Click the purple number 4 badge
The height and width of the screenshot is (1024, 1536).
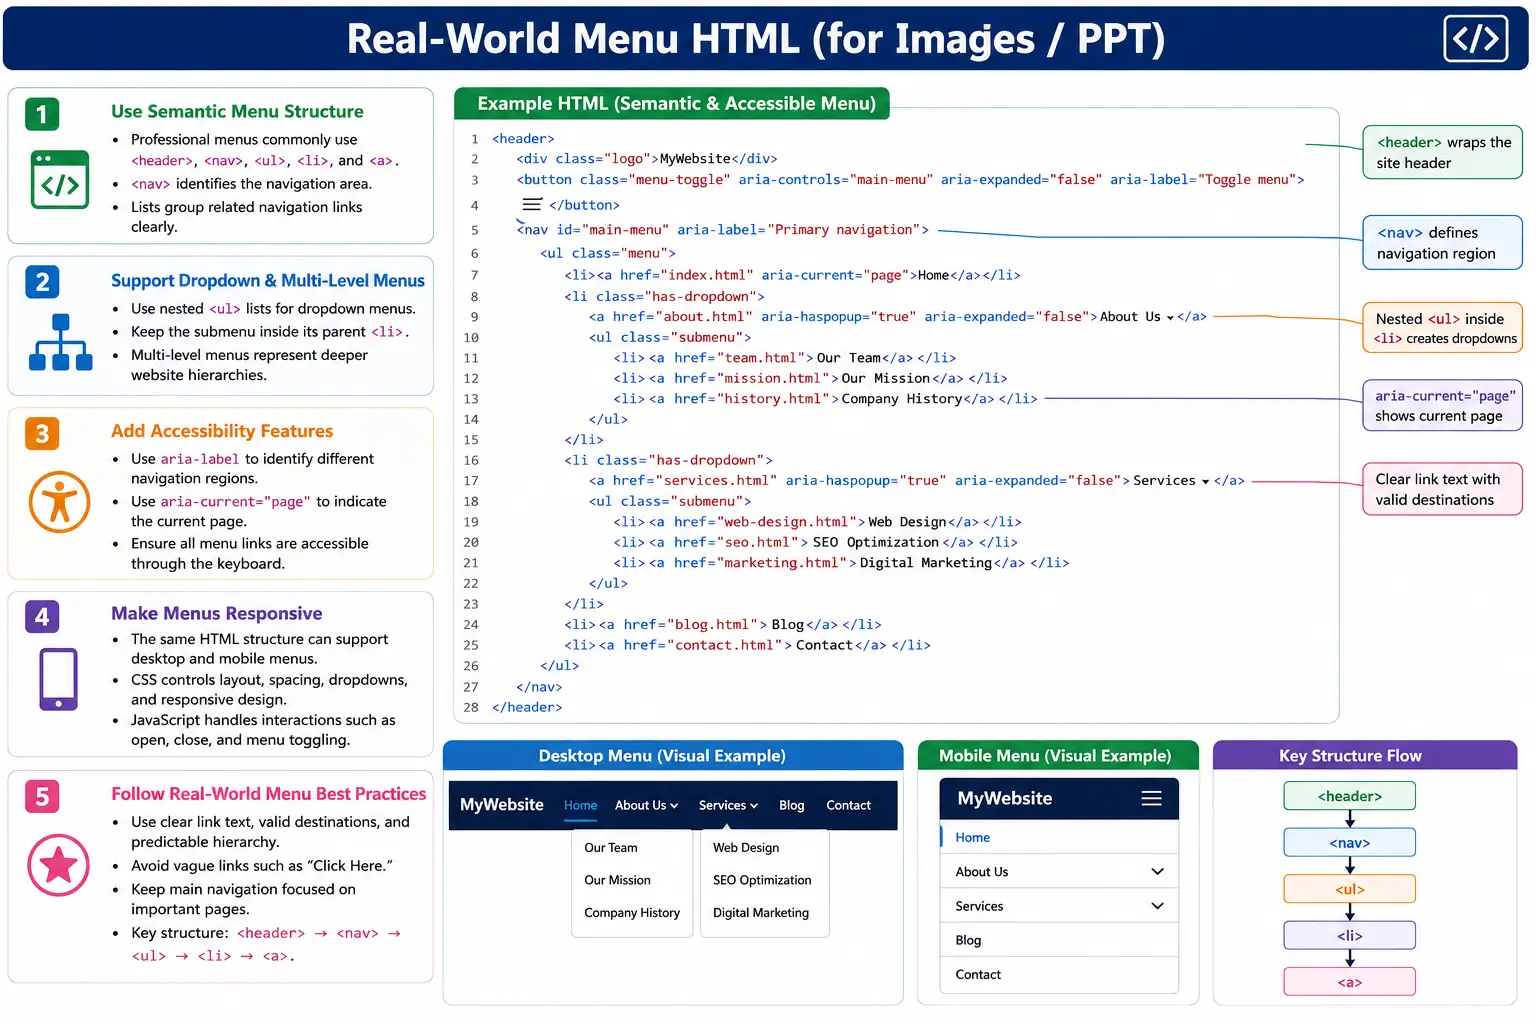click(42, 617)
